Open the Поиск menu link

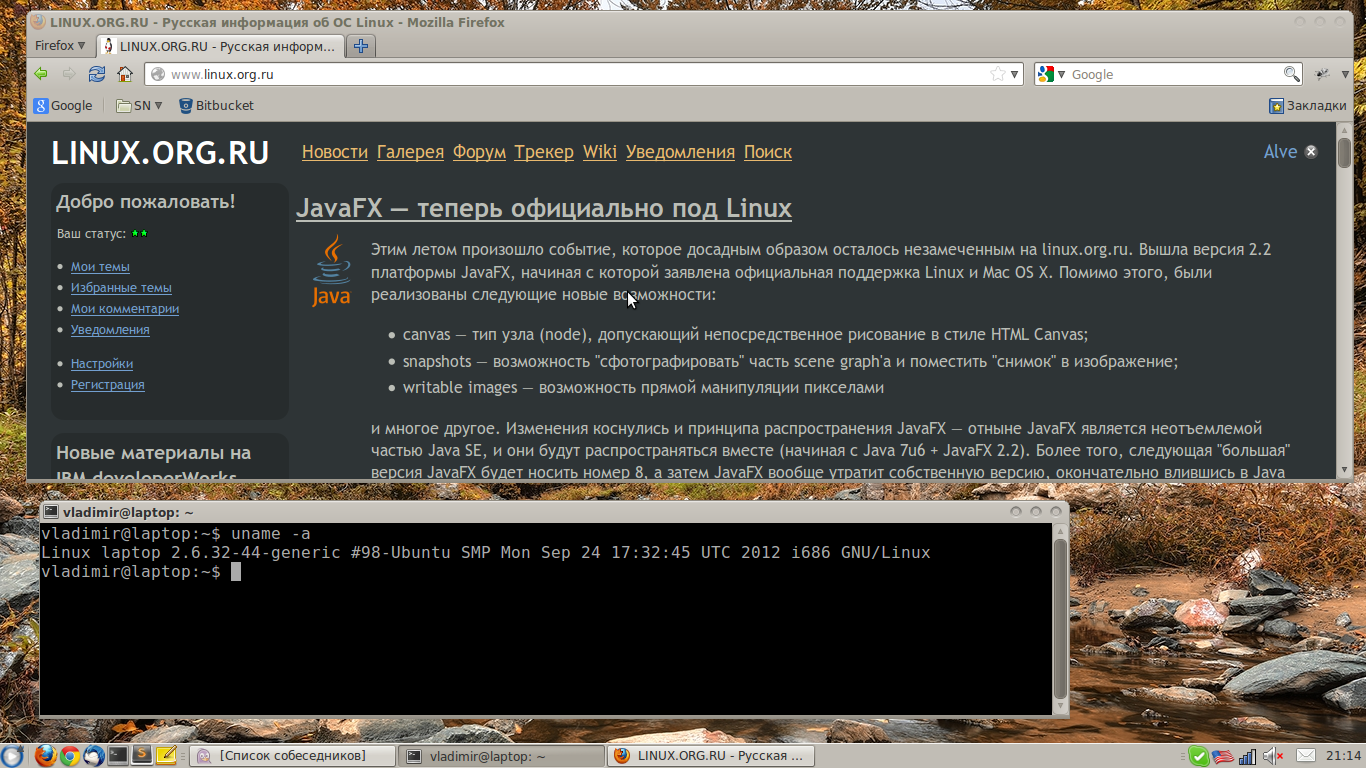click(x=768, y=152)
